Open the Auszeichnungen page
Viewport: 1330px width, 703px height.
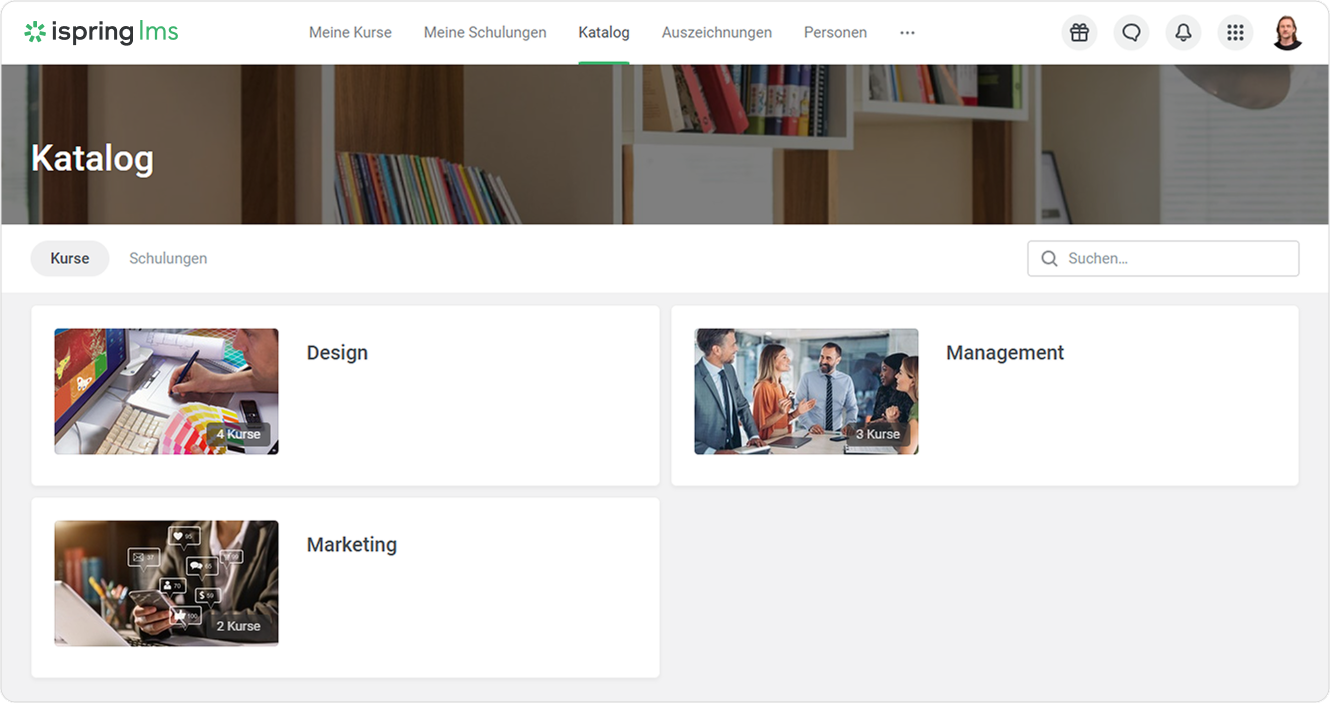pyautogui.click(x=716, y=33)
